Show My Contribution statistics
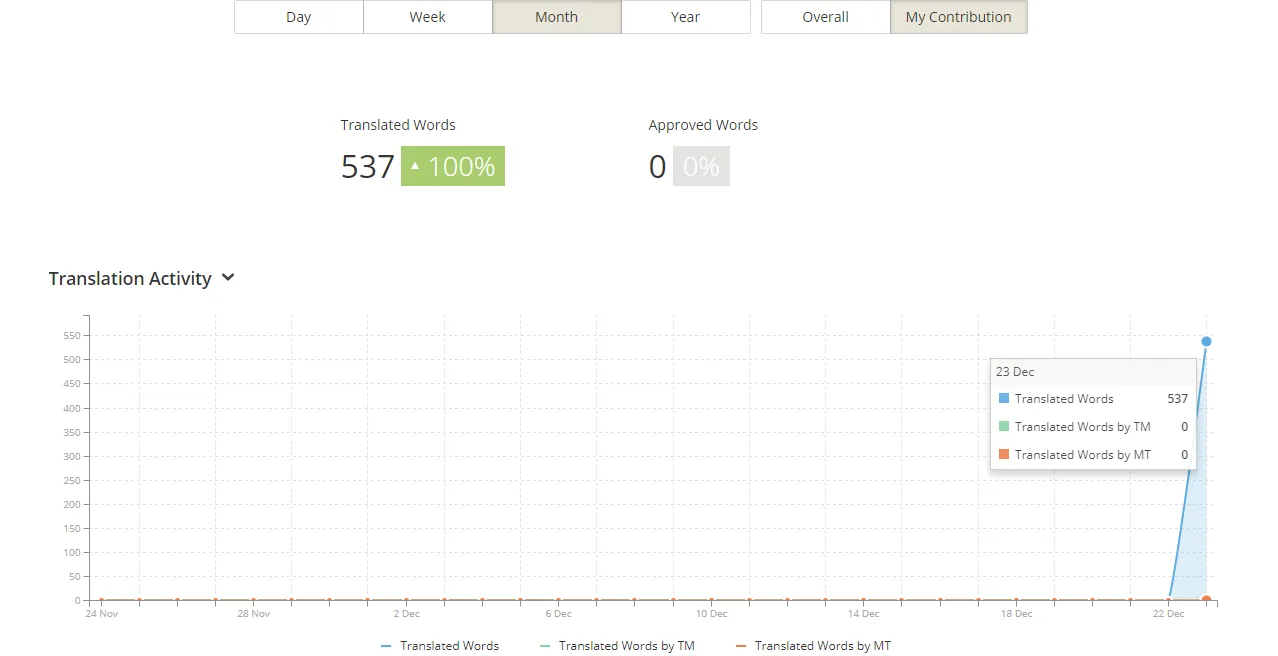 pos(959,17)
